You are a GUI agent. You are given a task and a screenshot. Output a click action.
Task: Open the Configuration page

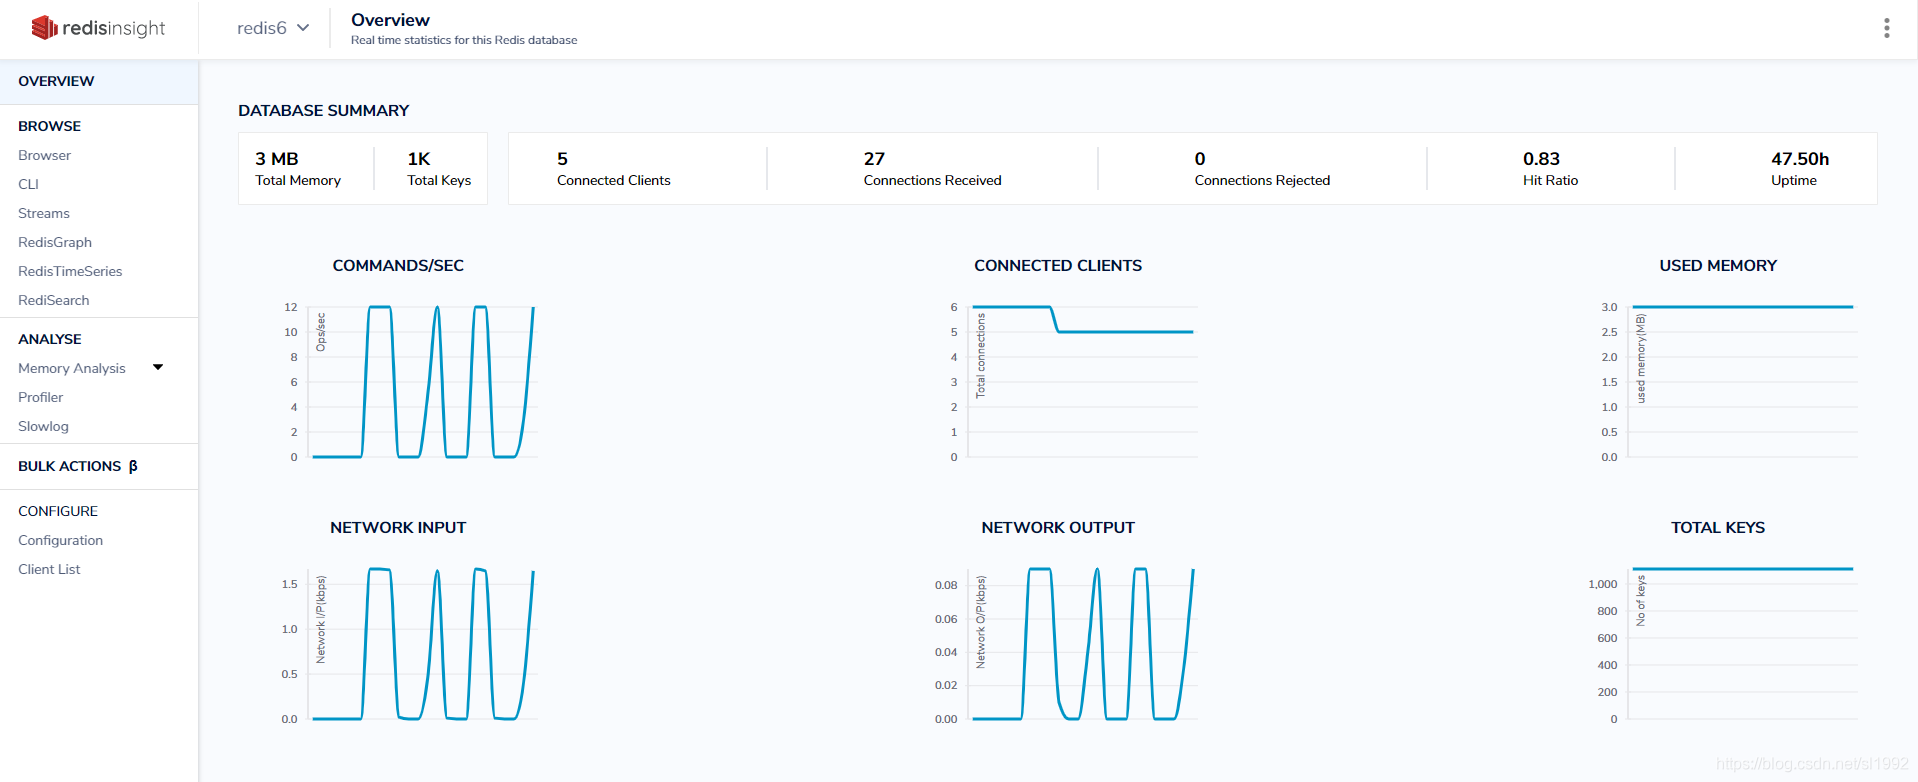click(60, 540)
